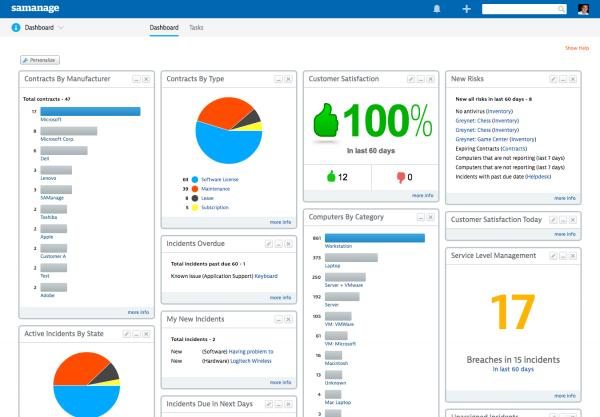Edit the Active Incidents By State widget
Viewport: 600px width, 417px height.
pos(126,332)
